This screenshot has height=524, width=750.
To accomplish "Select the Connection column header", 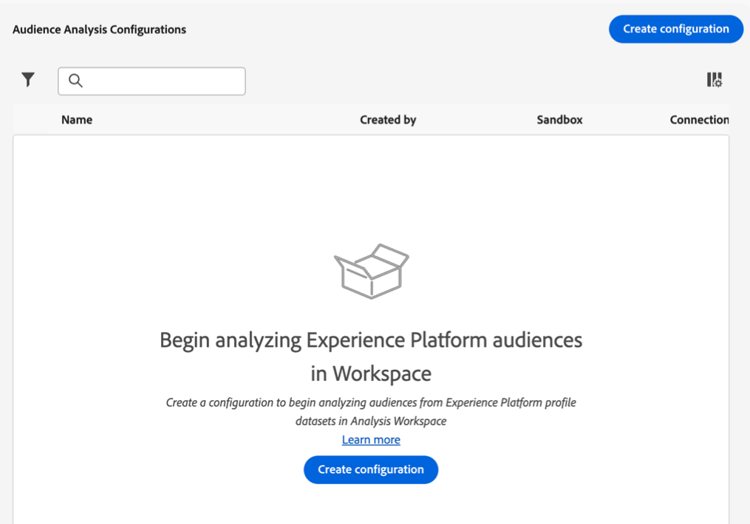I will tap(699, 120).
